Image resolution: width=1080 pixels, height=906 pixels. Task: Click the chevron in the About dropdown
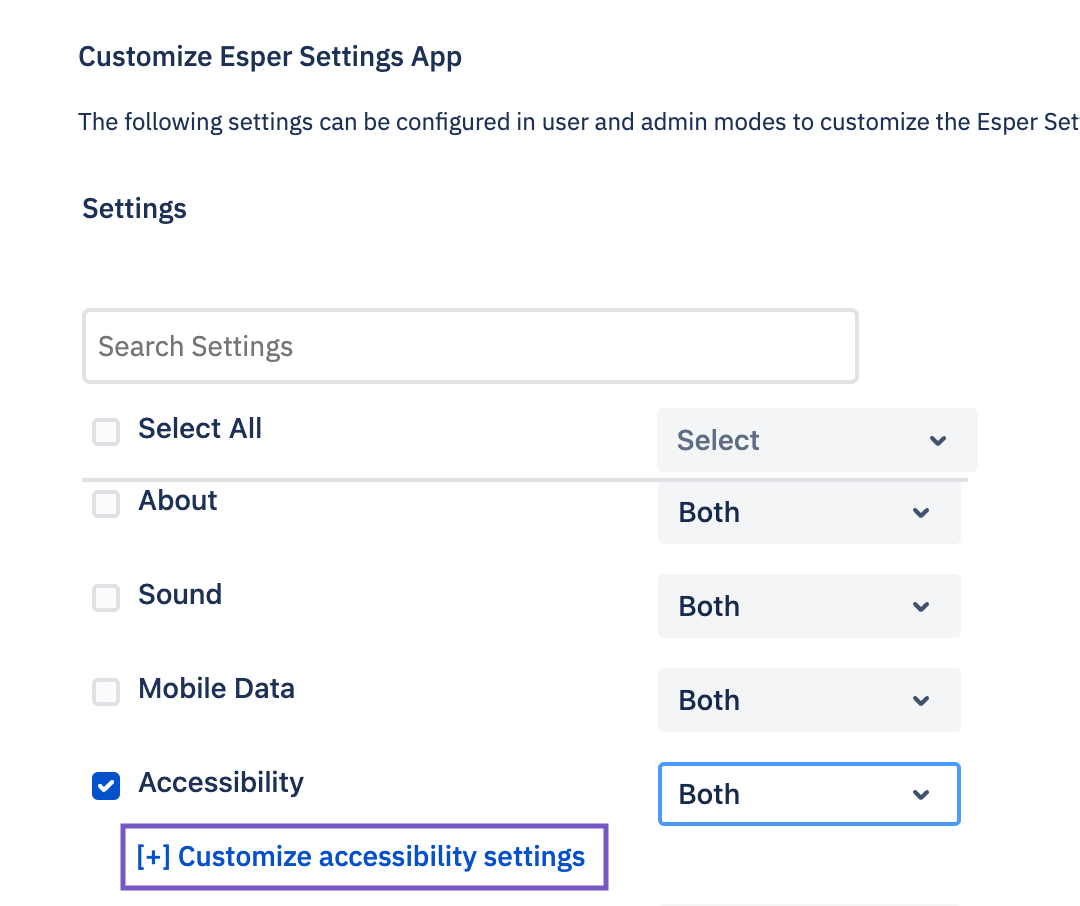click(x=921, y=512)
